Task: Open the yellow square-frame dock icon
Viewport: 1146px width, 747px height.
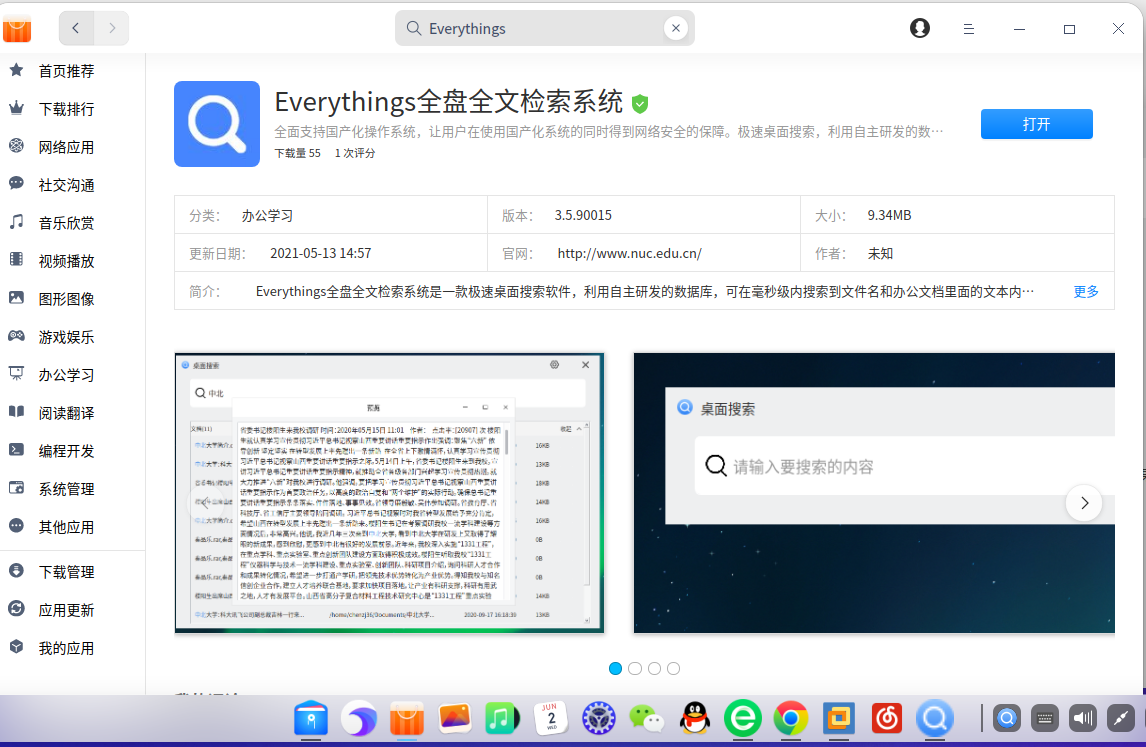Action: coord(838,719)
